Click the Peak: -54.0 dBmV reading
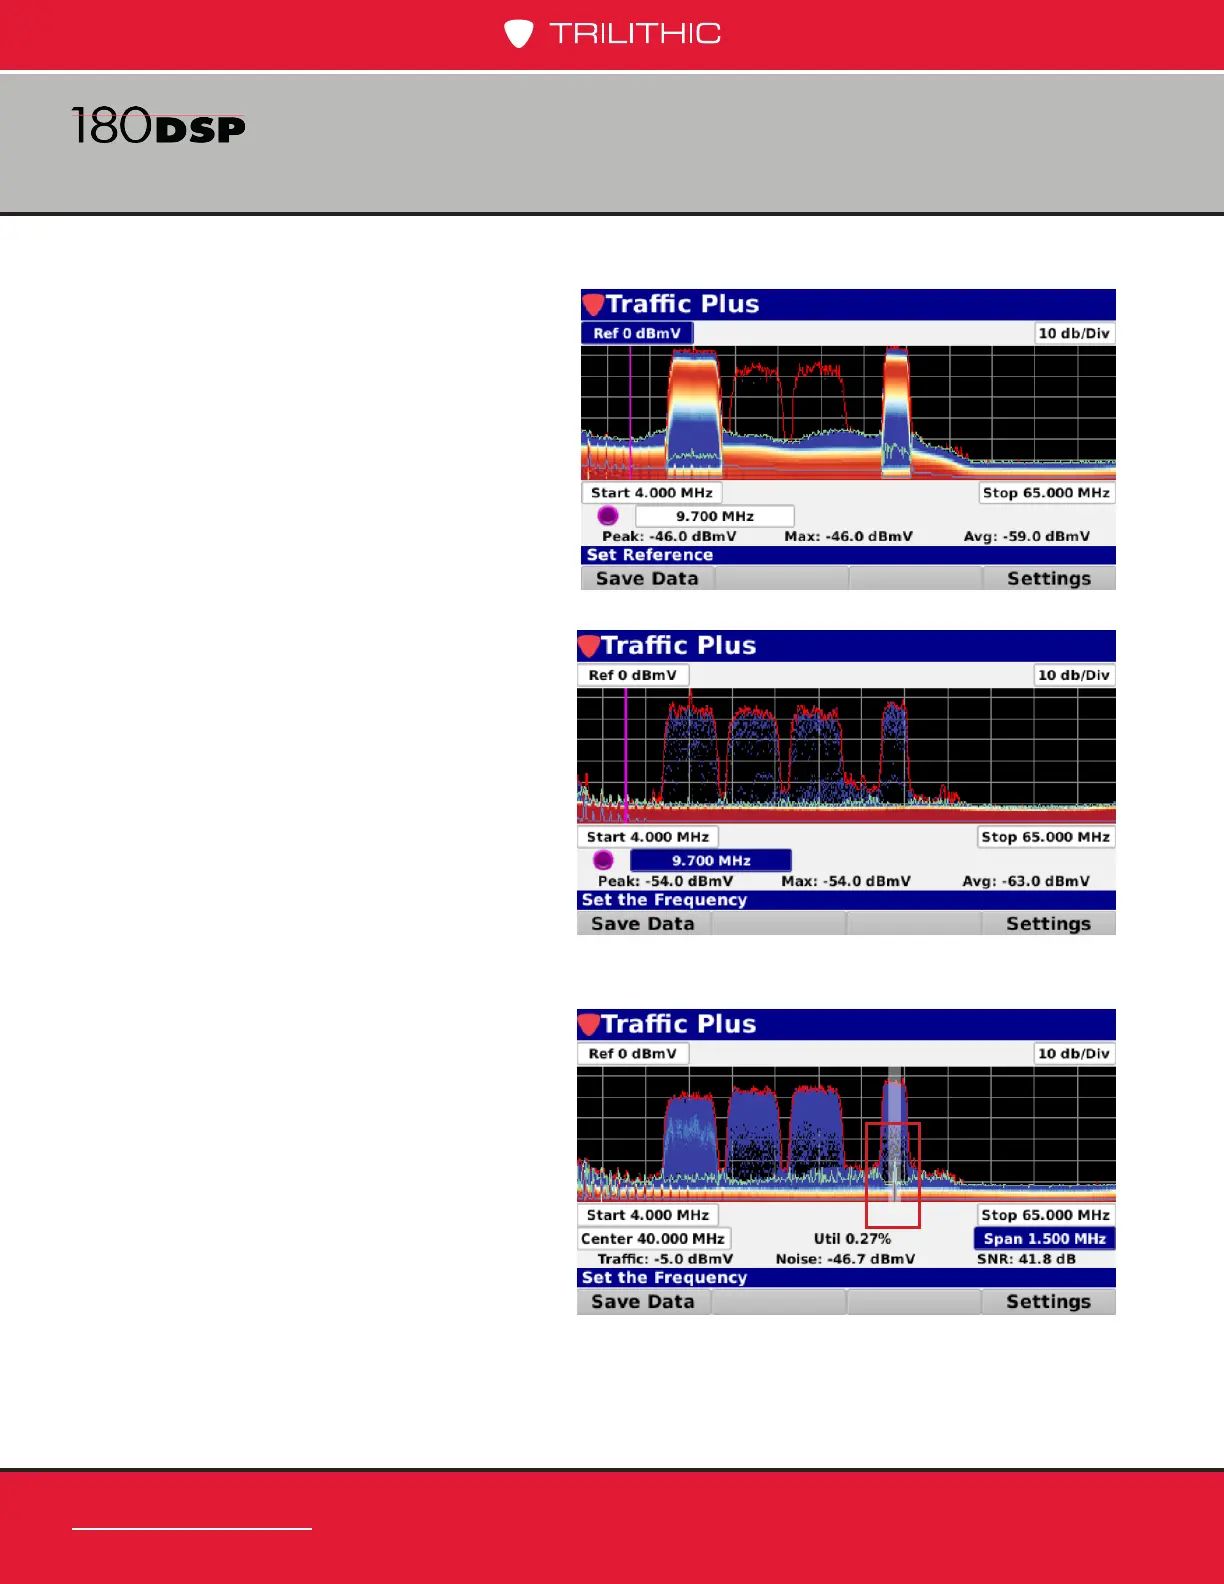Screen dimensions: 1224x1584 pos(665,881)
